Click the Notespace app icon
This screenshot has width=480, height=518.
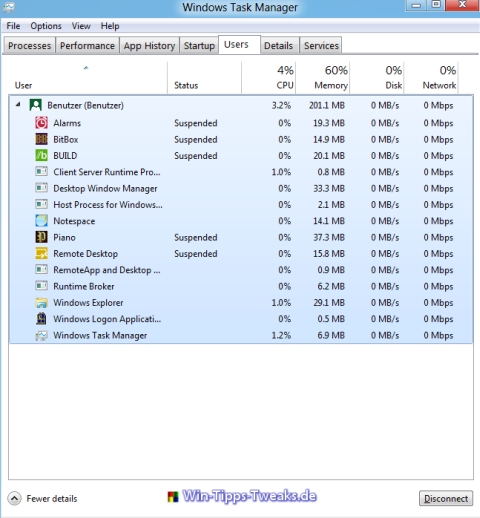(x=41, y=221)
